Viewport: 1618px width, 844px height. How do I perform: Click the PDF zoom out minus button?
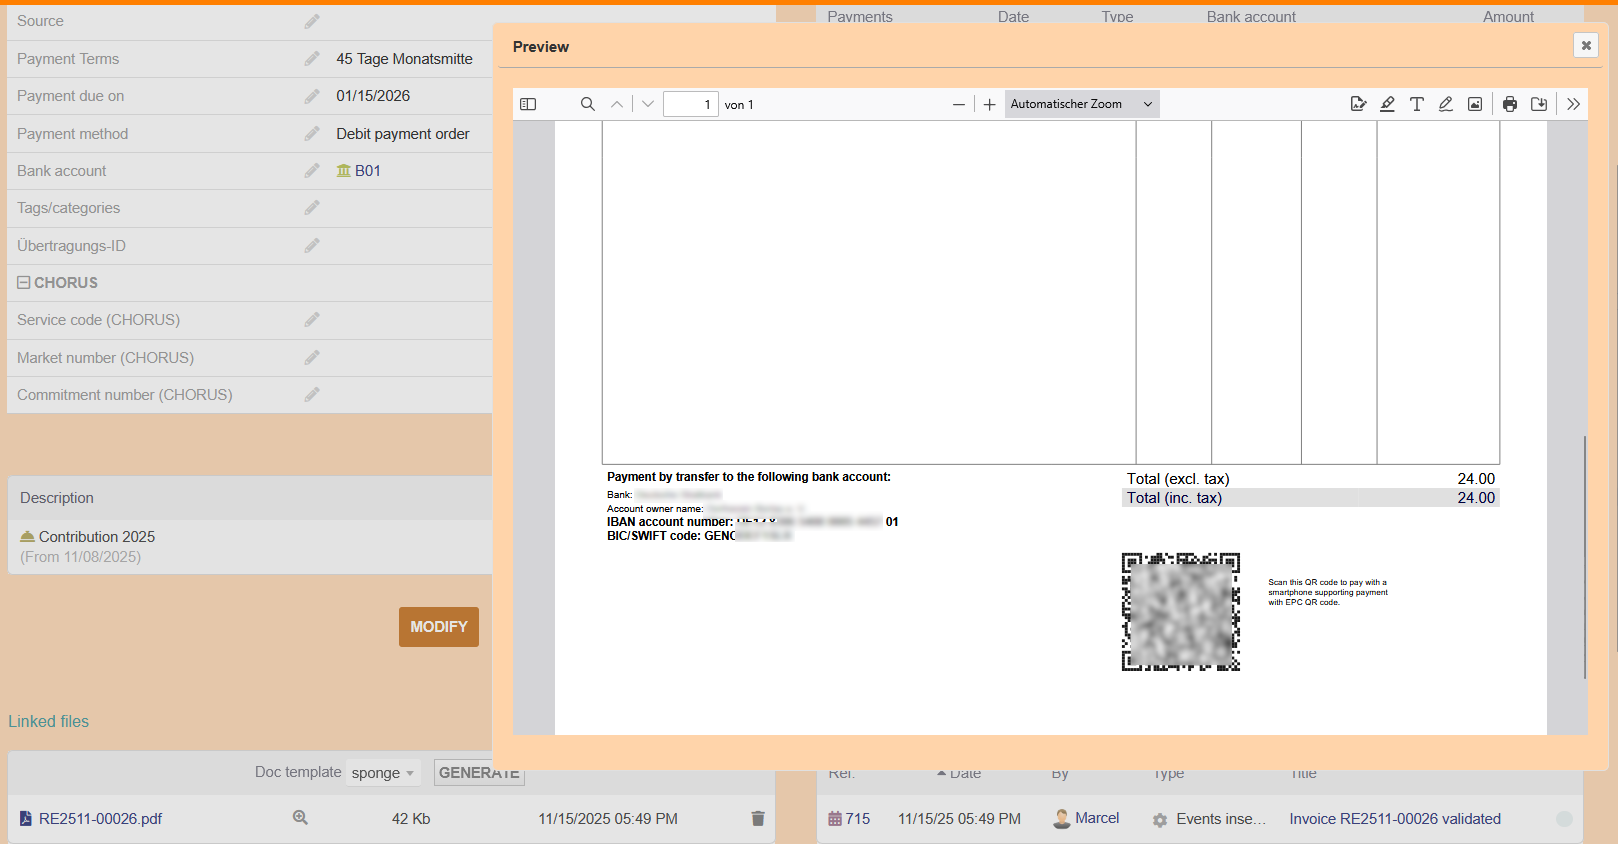pyautogui.click(x=959, y=104)
